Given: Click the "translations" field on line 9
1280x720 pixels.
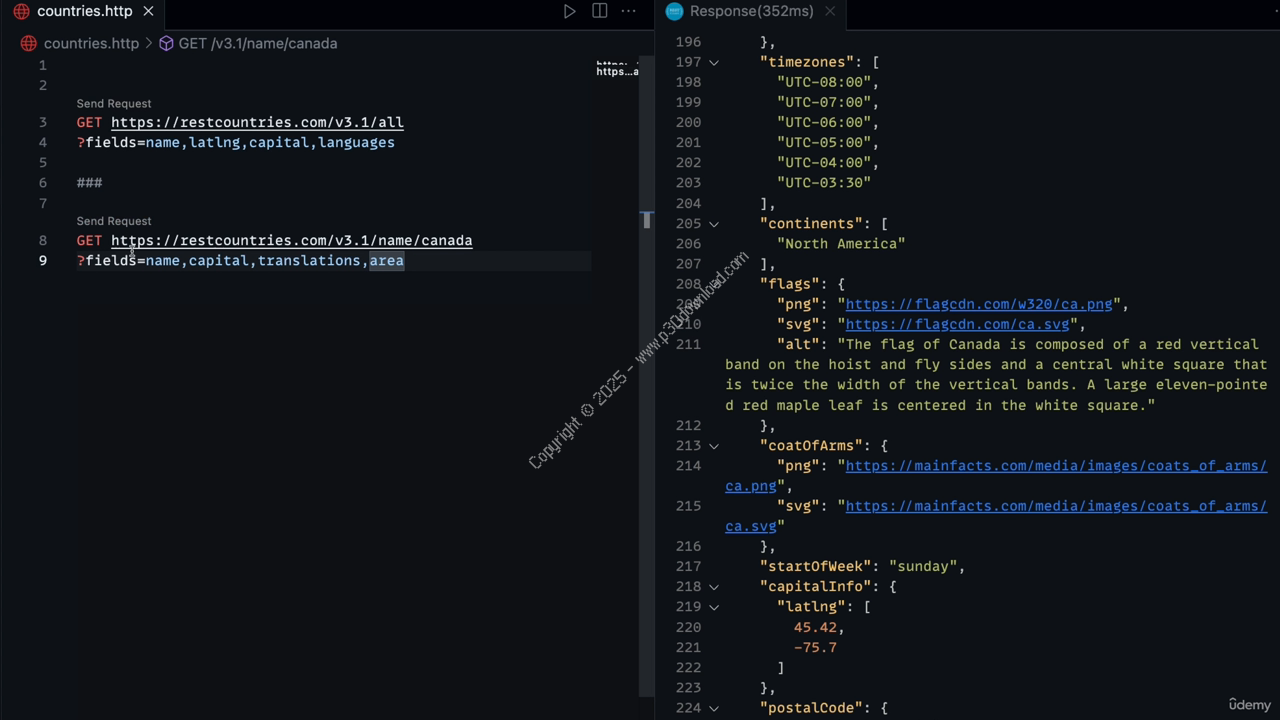Looking at the screenshot, I should pyautogui.click(x=309, y=260).
